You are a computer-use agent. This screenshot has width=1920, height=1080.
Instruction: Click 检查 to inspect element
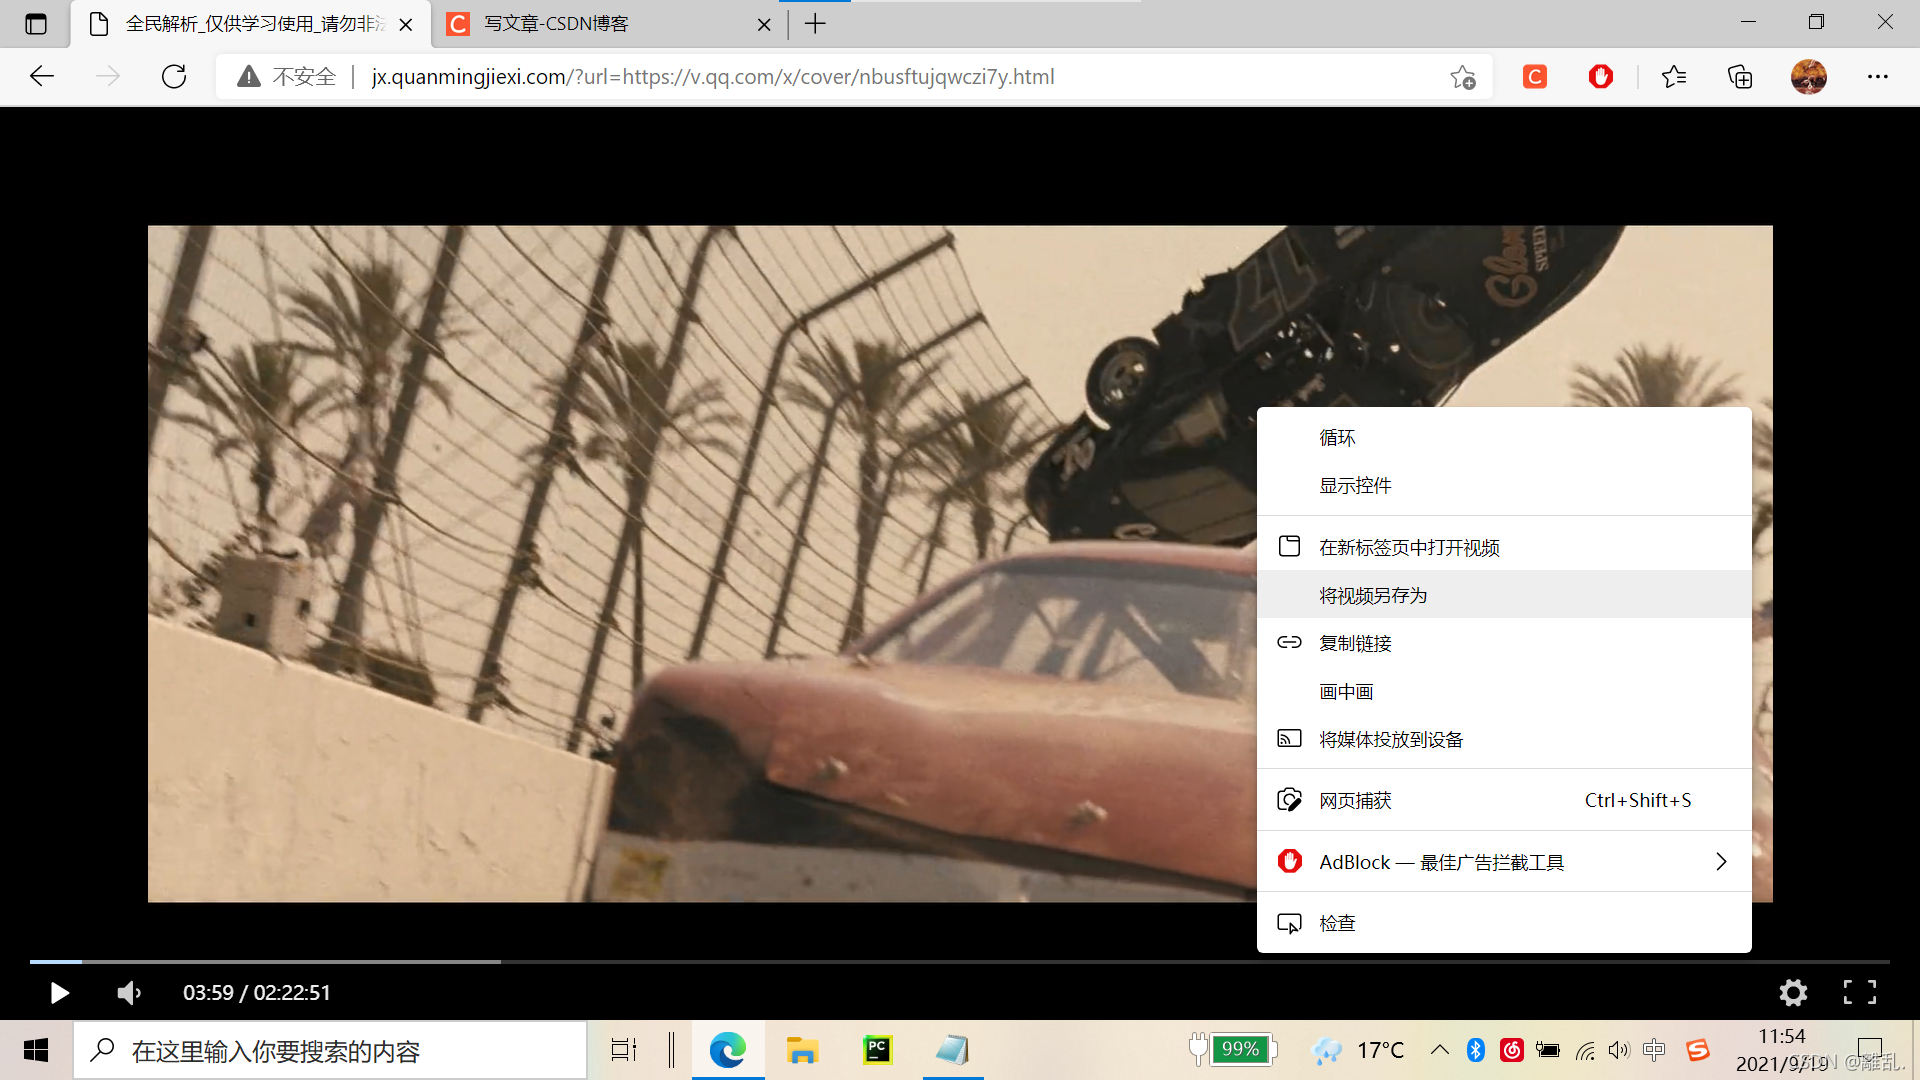[1504, 924]
